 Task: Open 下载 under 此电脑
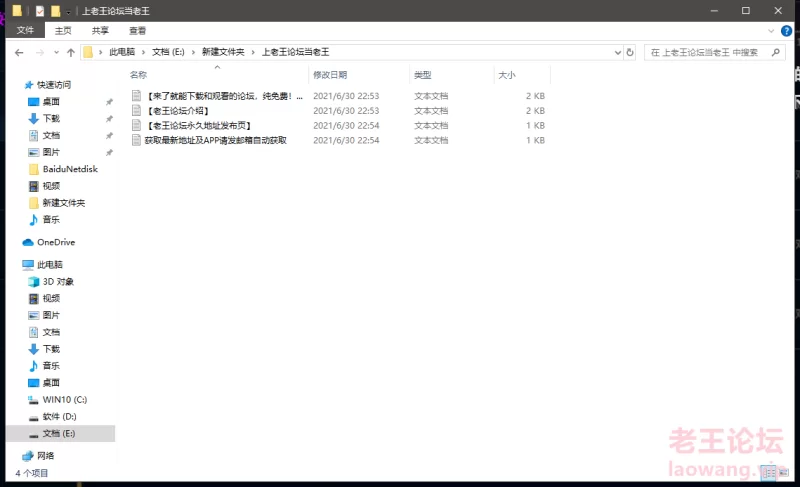pyautogui.click(x=51, y=349)
